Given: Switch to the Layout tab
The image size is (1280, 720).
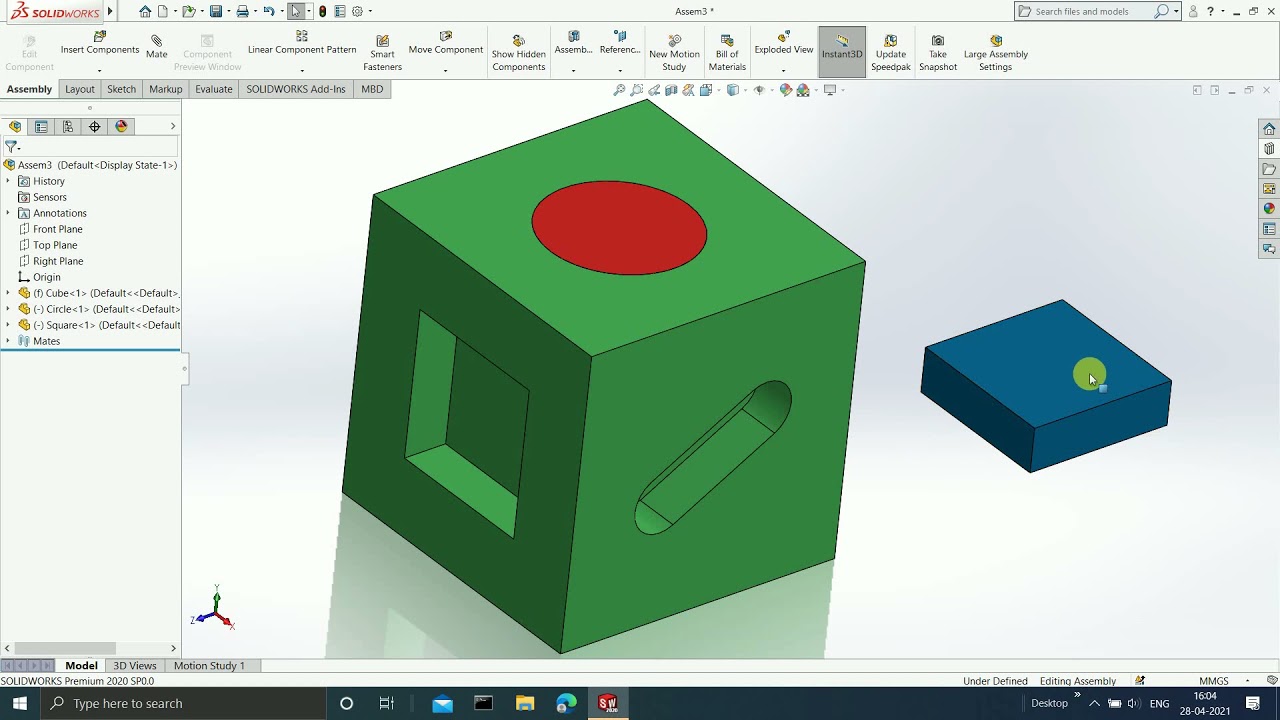Looking at the screenshot, I should (x=80, y=89).
